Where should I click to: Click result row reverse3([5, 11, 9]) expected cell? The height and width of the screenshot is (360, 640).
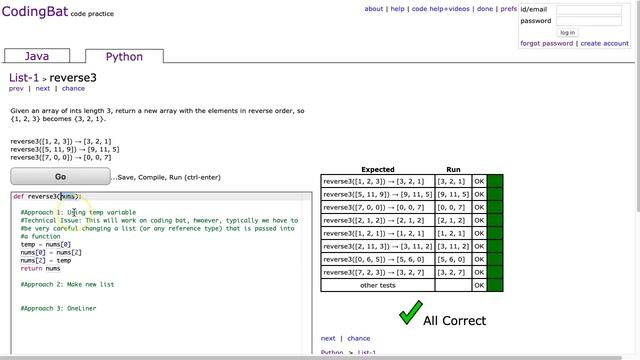pyautogui.click(x=378, y=194)
